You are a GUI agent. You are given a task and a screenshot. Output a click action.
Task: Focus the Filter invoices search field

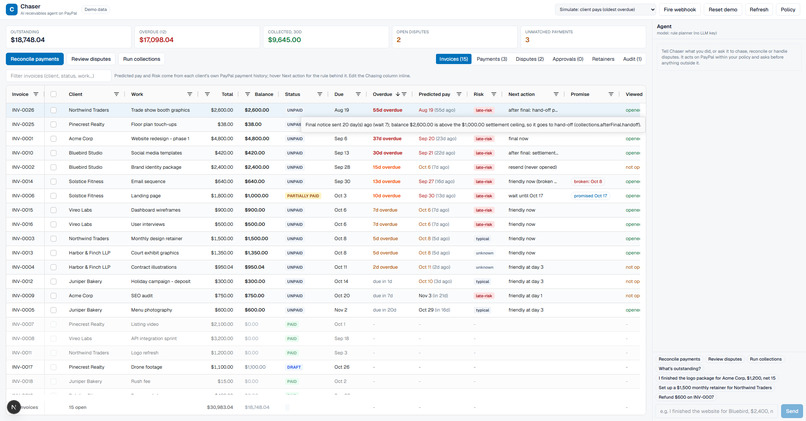pos(59,76)
